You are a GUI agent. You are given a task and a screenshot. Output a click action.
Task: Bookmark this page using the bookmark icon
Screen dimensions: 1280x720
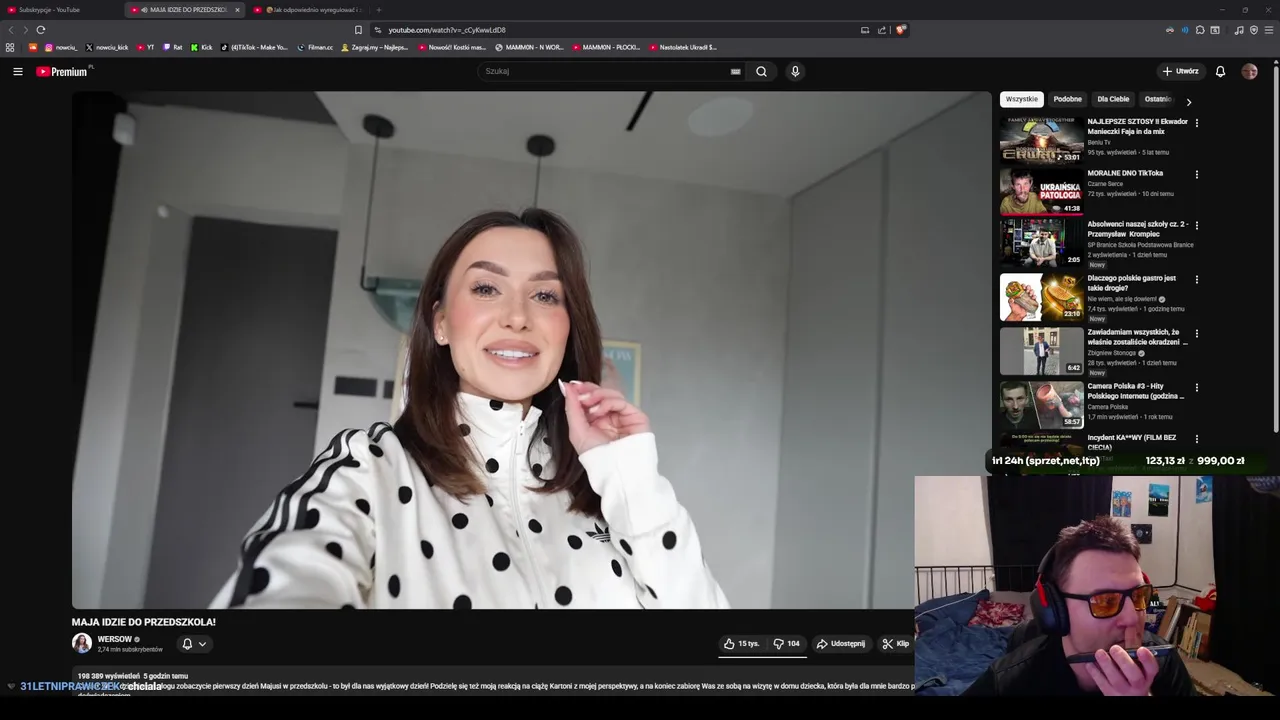tap(358, 30)
